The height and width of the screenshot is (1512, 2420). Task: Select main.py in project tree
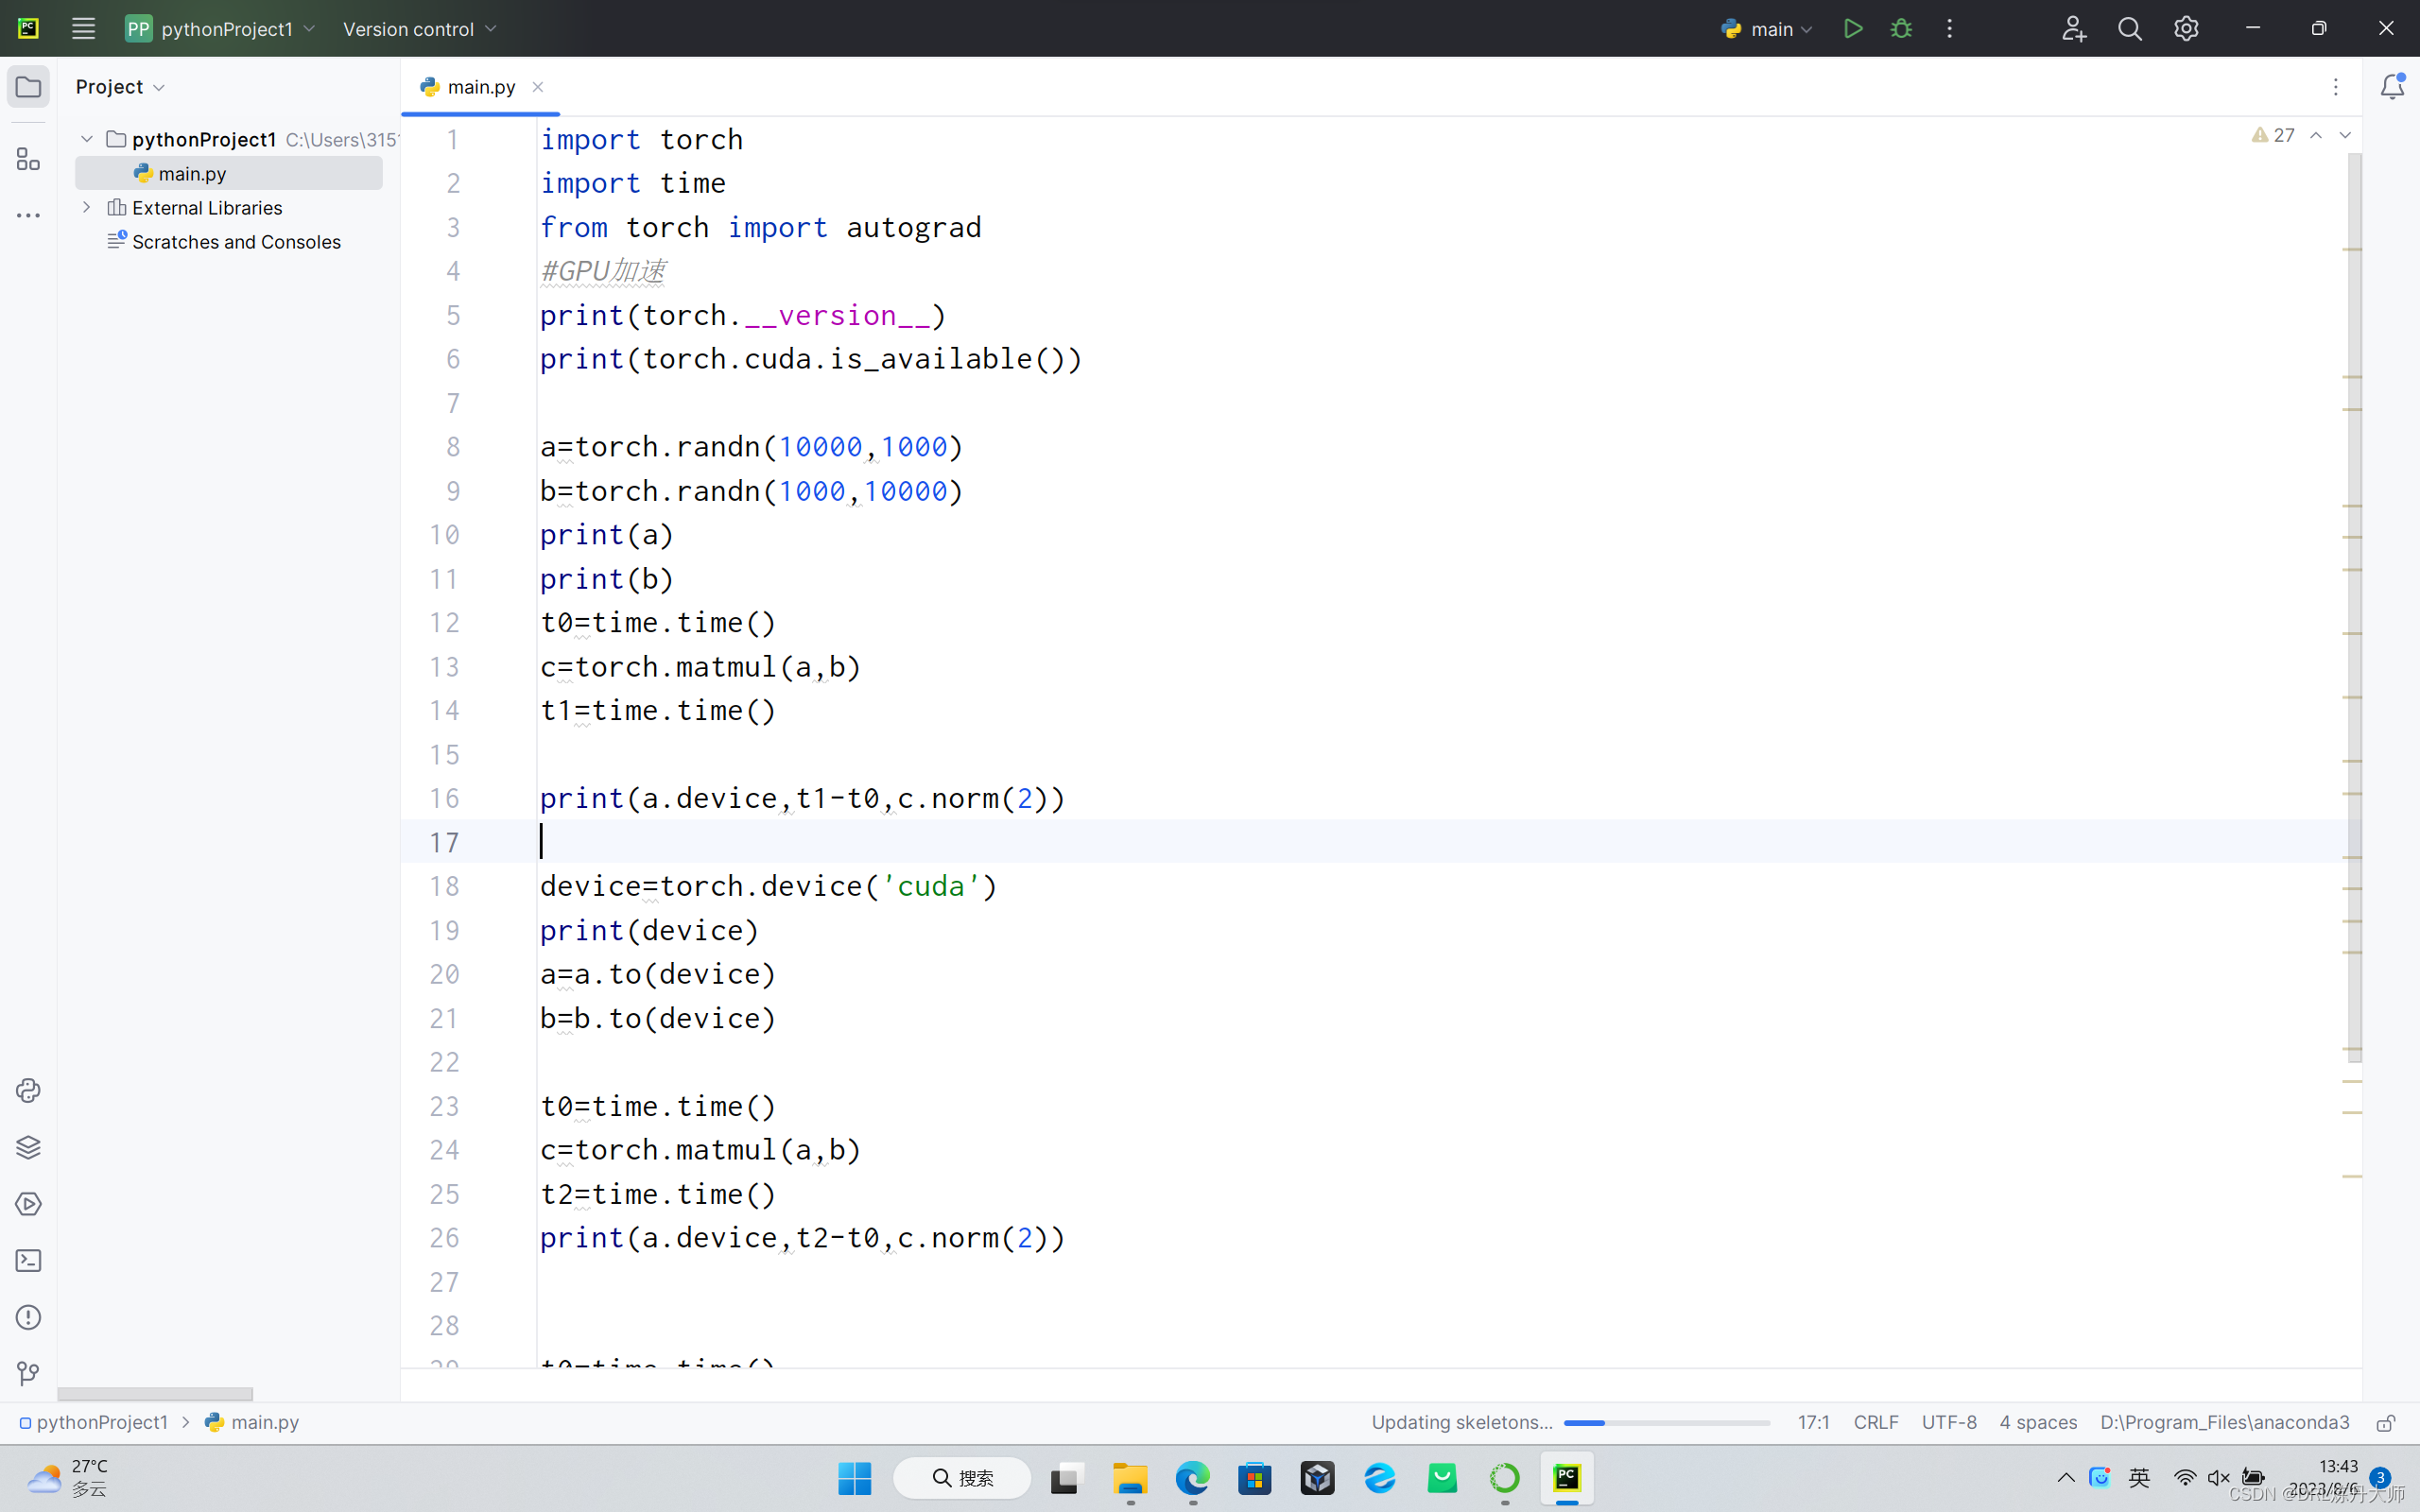coord(229,173)
